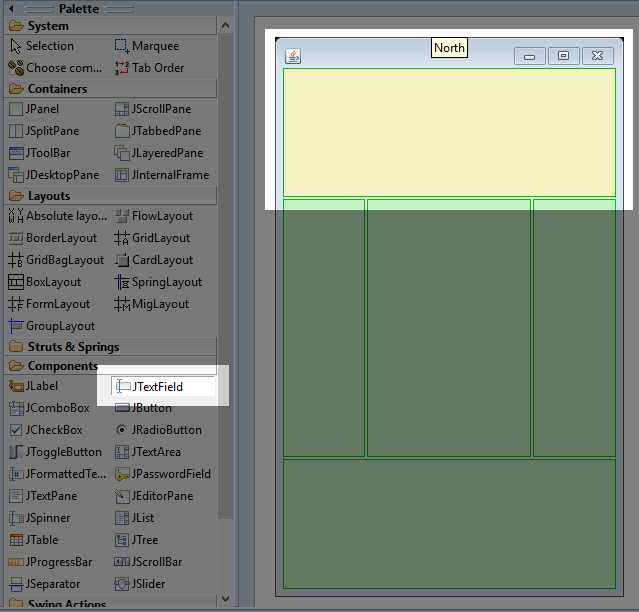Apply SpringLayout from palette

point(158,282)
